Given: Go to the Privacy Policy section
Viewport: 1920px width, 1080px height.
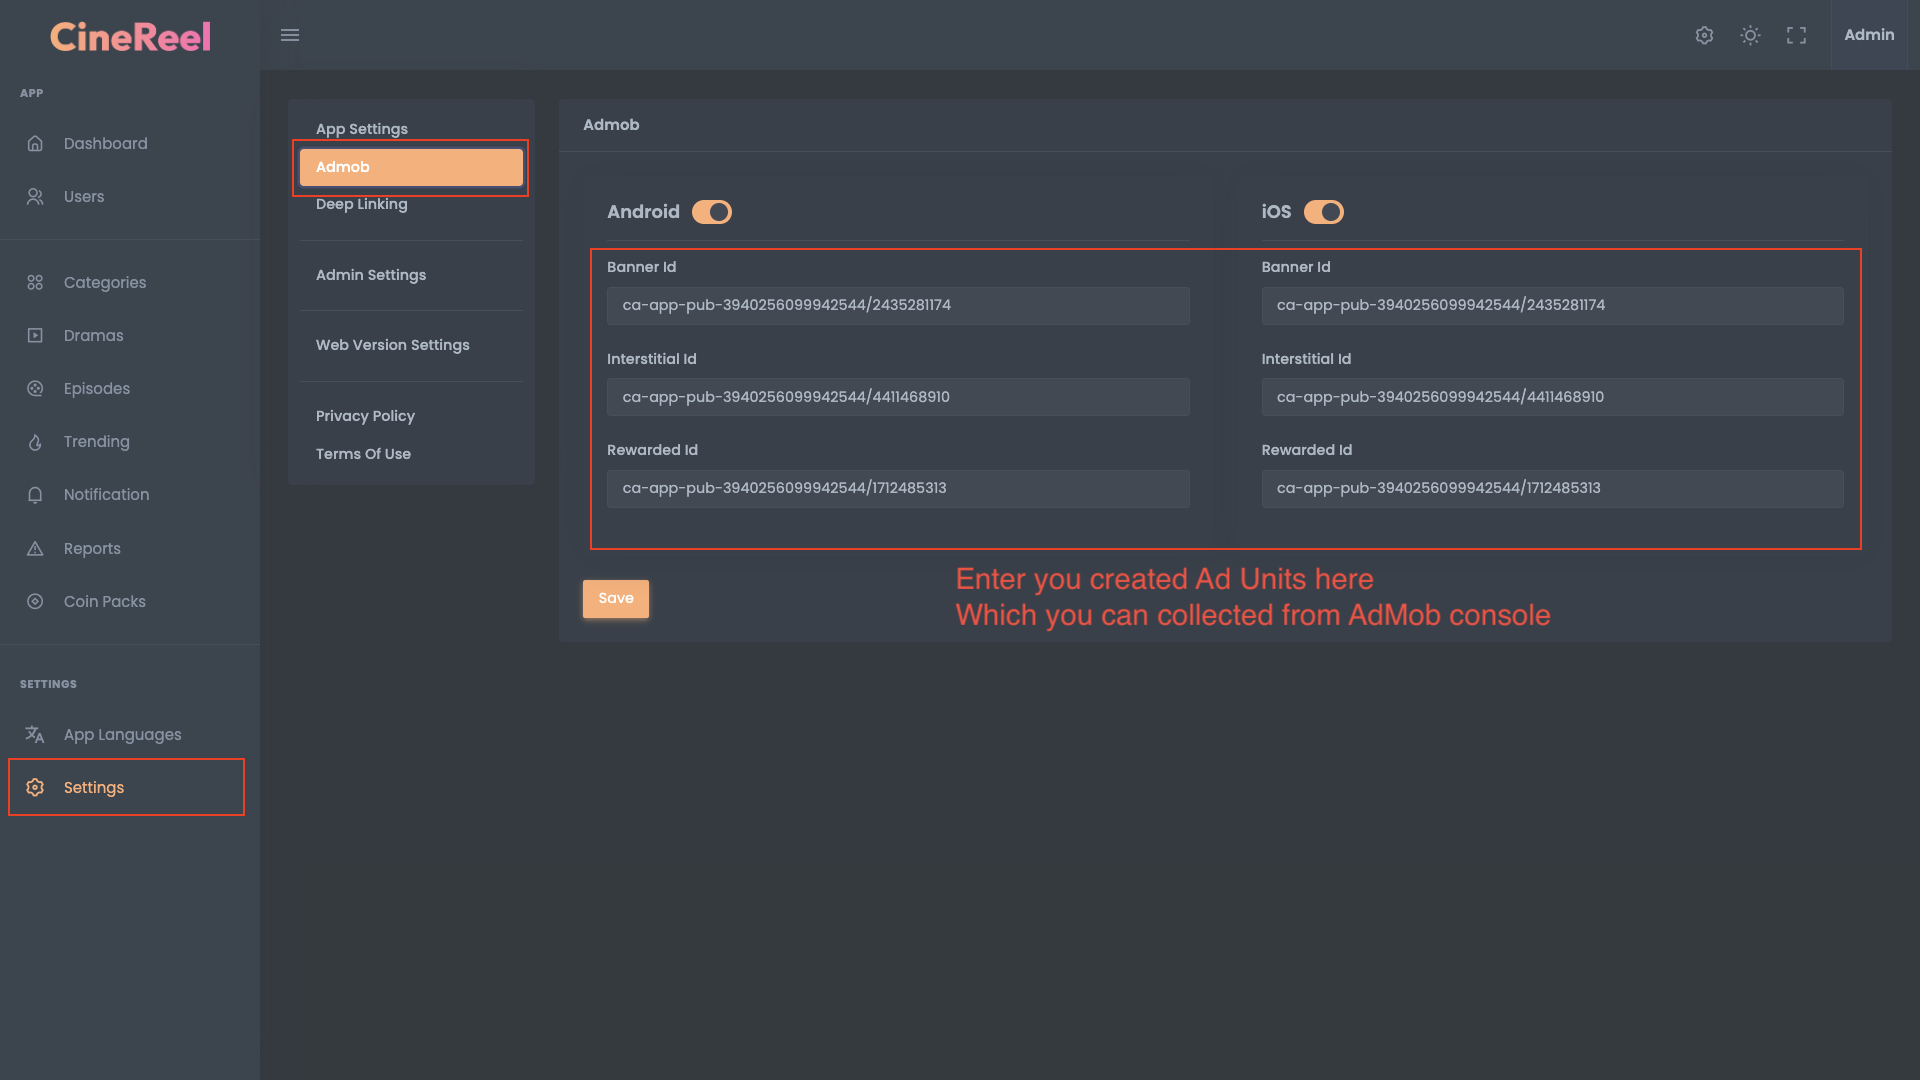Looking at the screenshot, I should 365,416.
